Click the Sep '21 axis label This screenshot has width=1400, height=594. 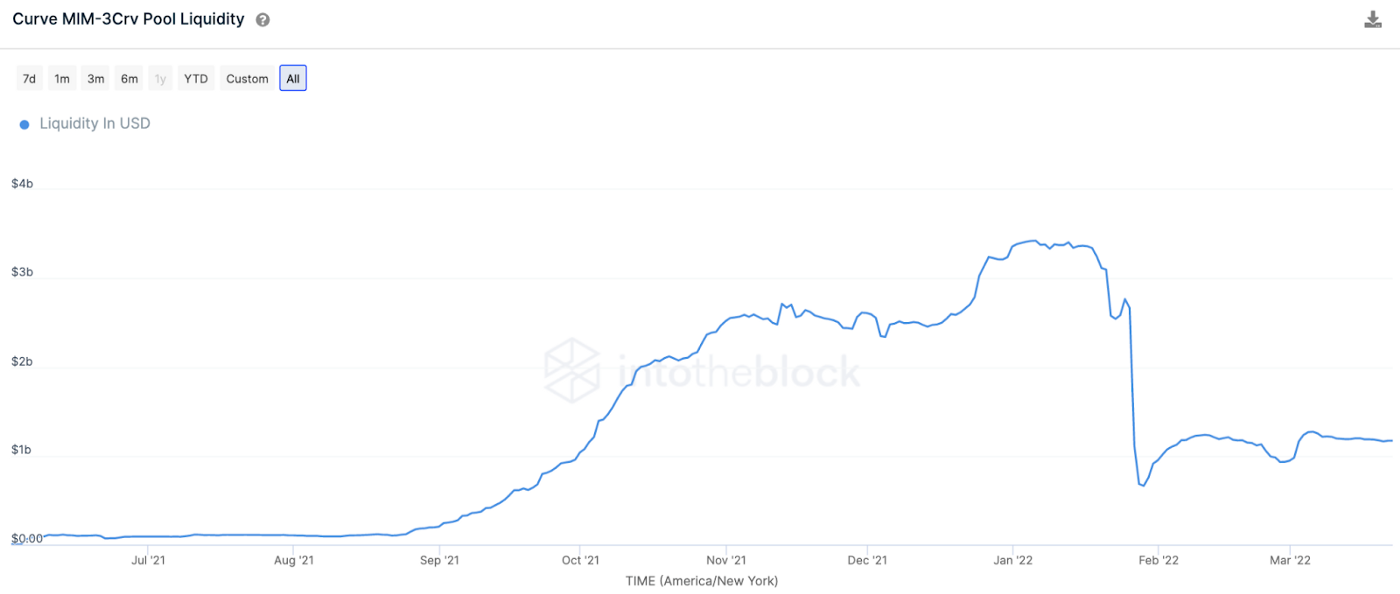[439, 561]
